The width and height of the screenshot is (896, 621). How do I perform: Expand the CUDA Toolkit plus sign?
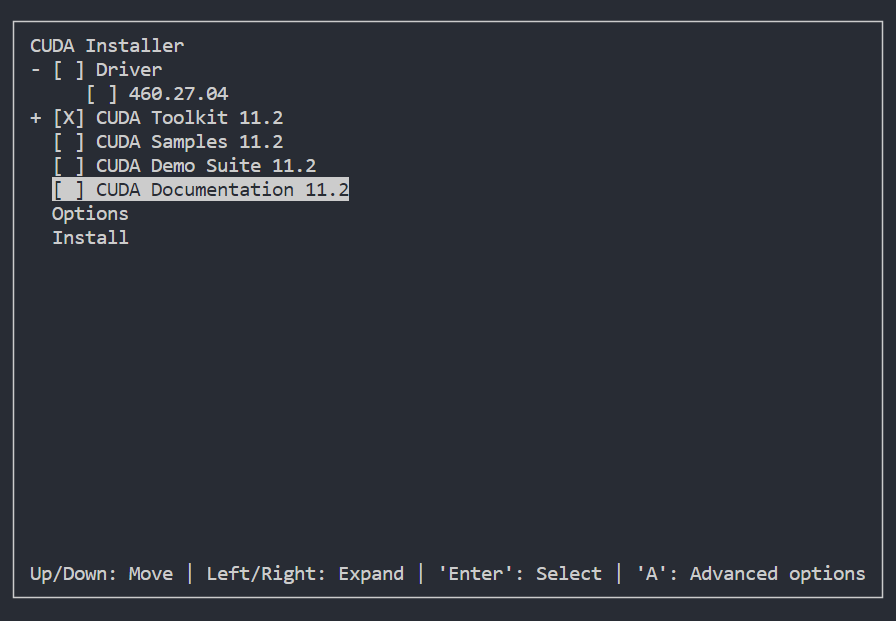point(36,118)
